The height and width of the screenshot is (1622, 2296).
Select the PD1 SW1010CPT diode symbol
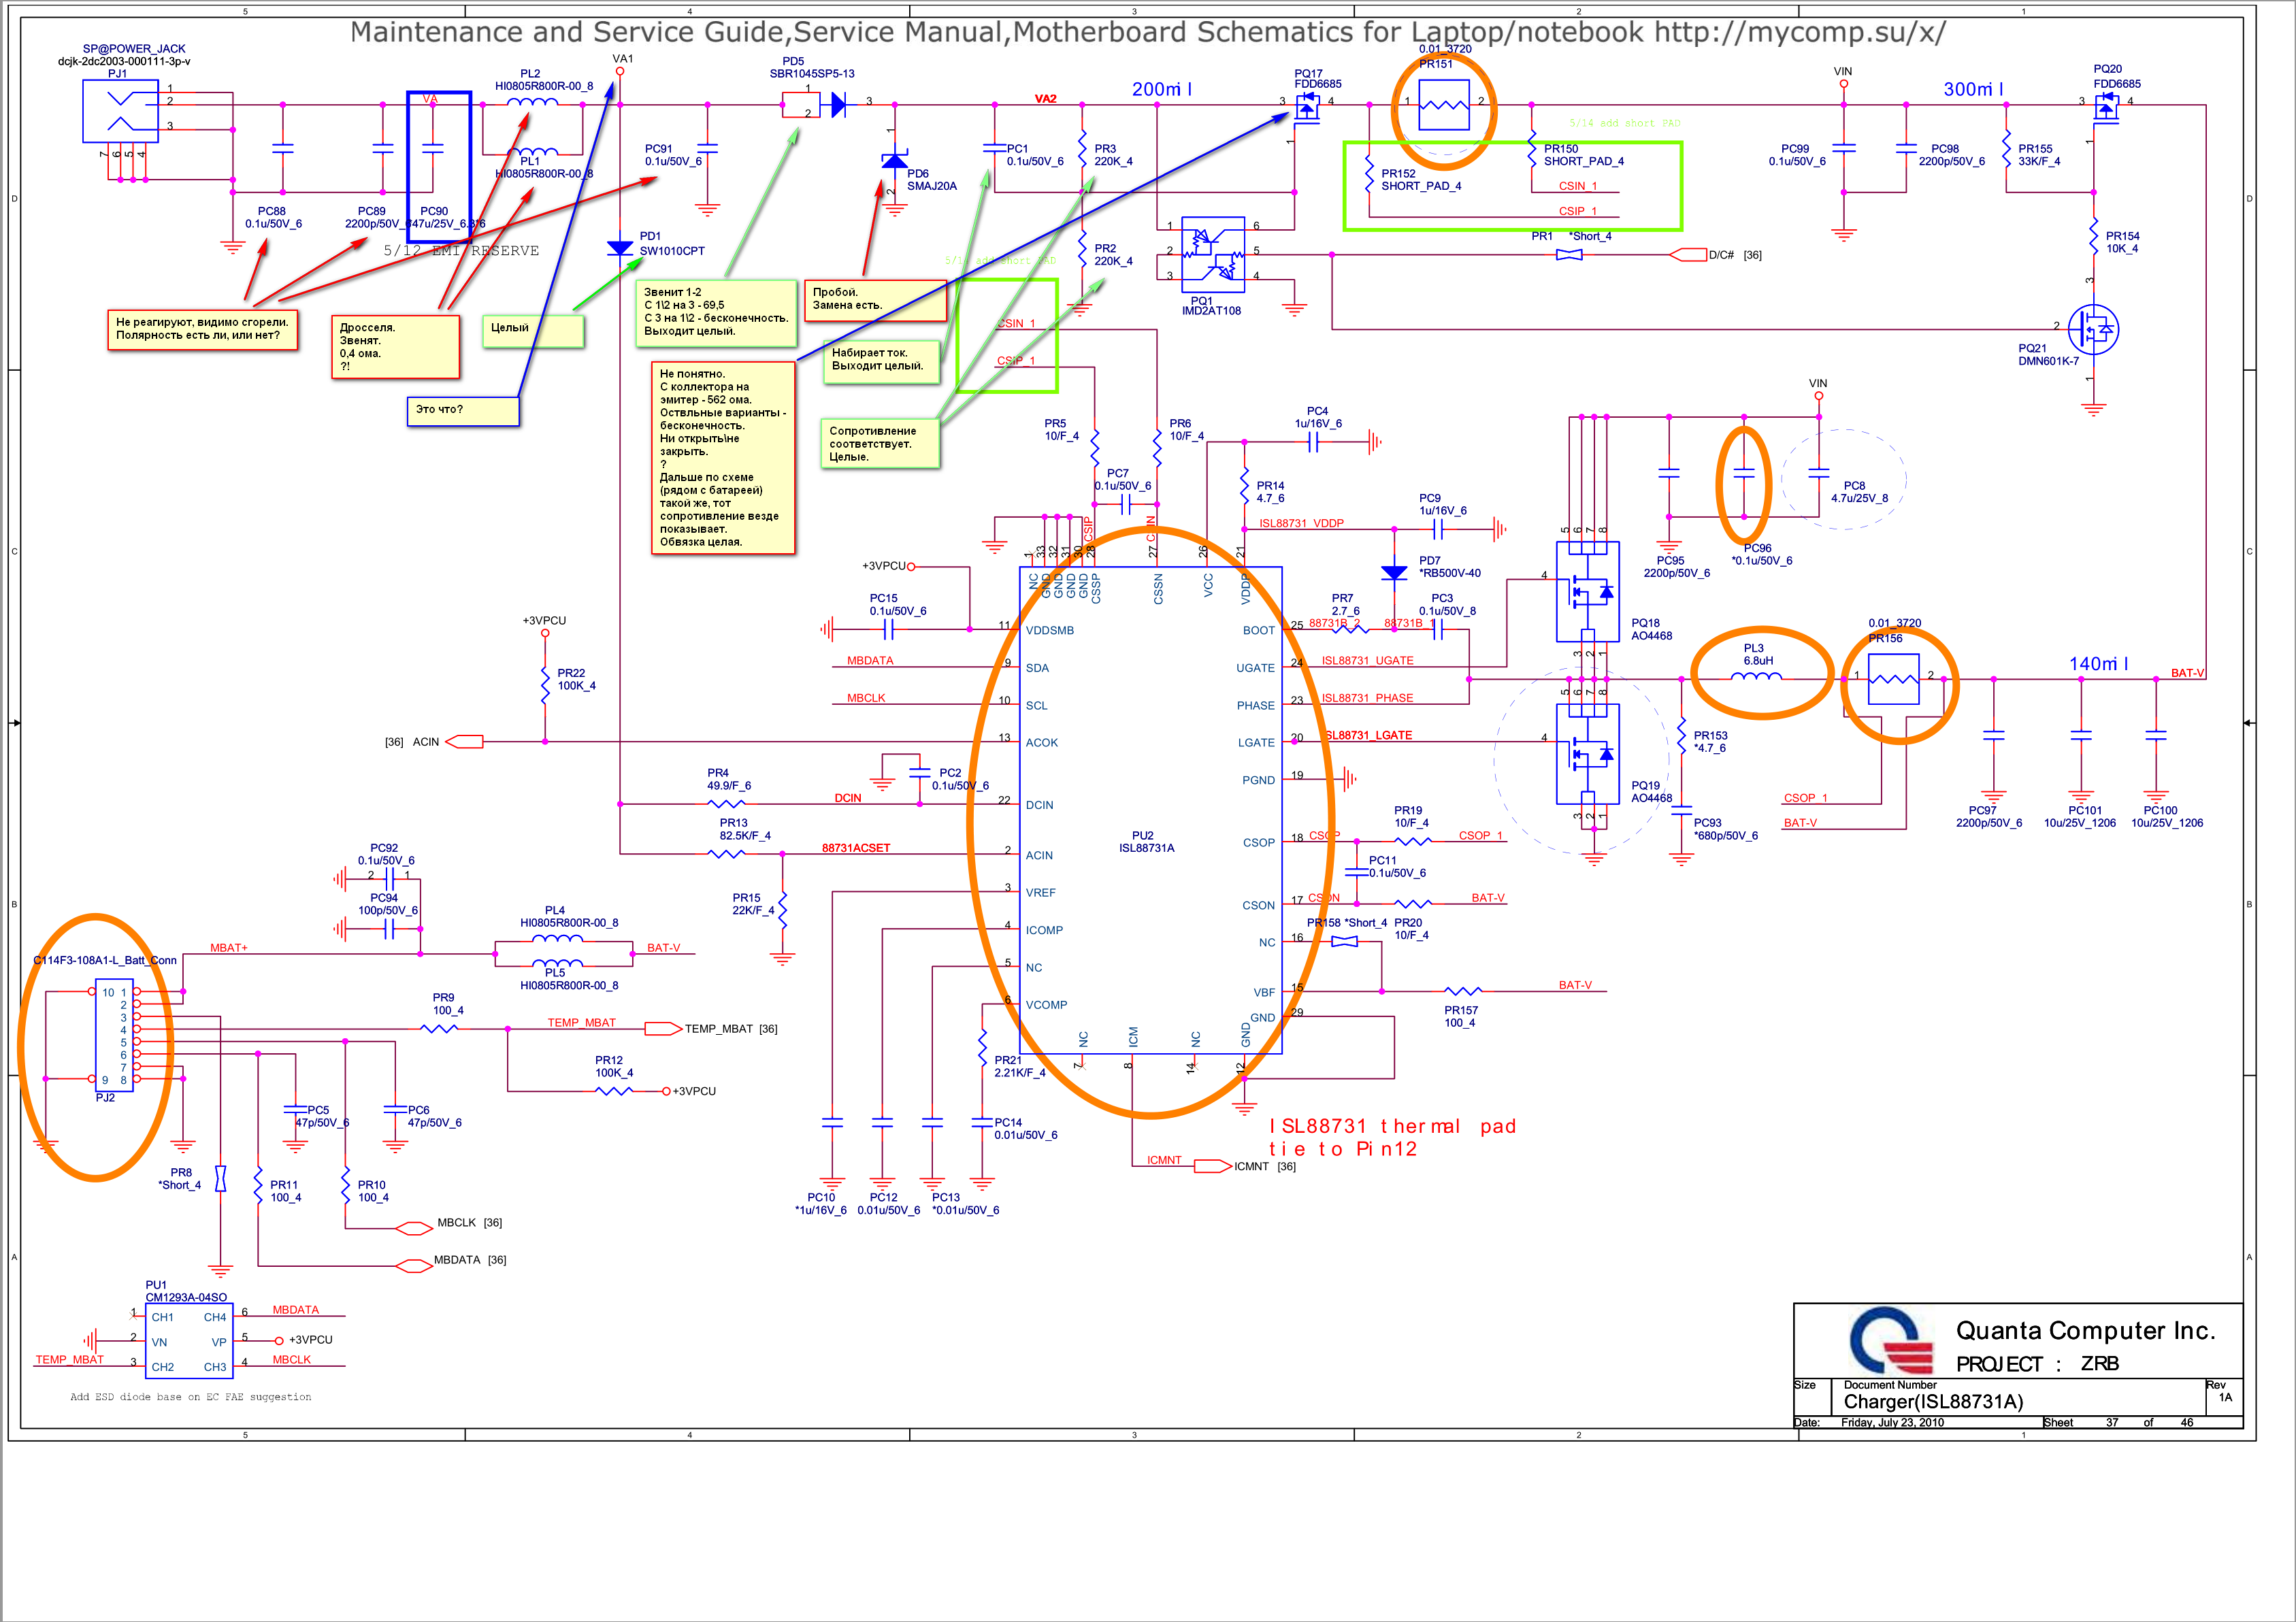620,248
